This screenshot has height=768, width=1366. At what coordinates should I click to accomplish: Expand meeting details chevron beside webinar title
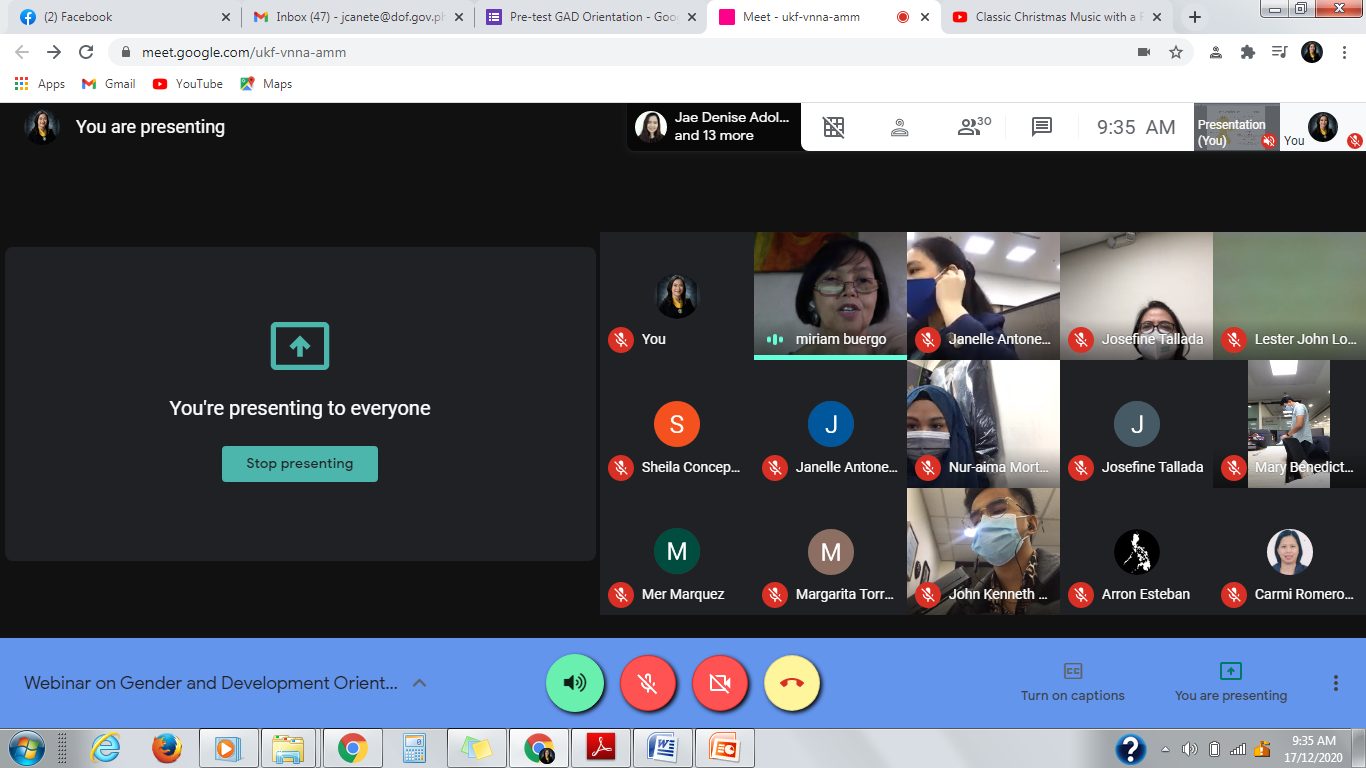point(420,683)
